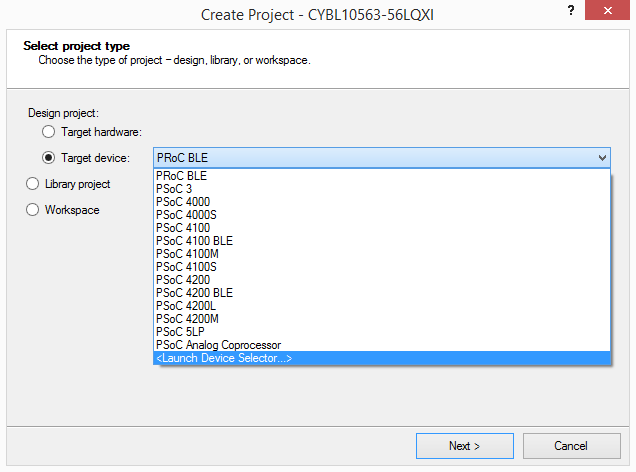Pick PSoC 4200L in the dropdown
Image resolution: width=636 pixels, height=472 pixels.
[x=186, y=306]
